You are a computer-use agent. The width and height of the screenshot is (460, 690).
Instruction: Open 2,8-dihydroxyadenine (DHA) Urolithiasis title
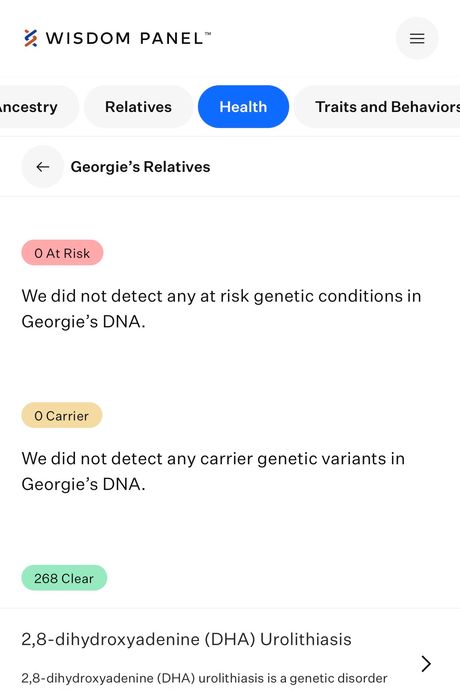(187, 639)
